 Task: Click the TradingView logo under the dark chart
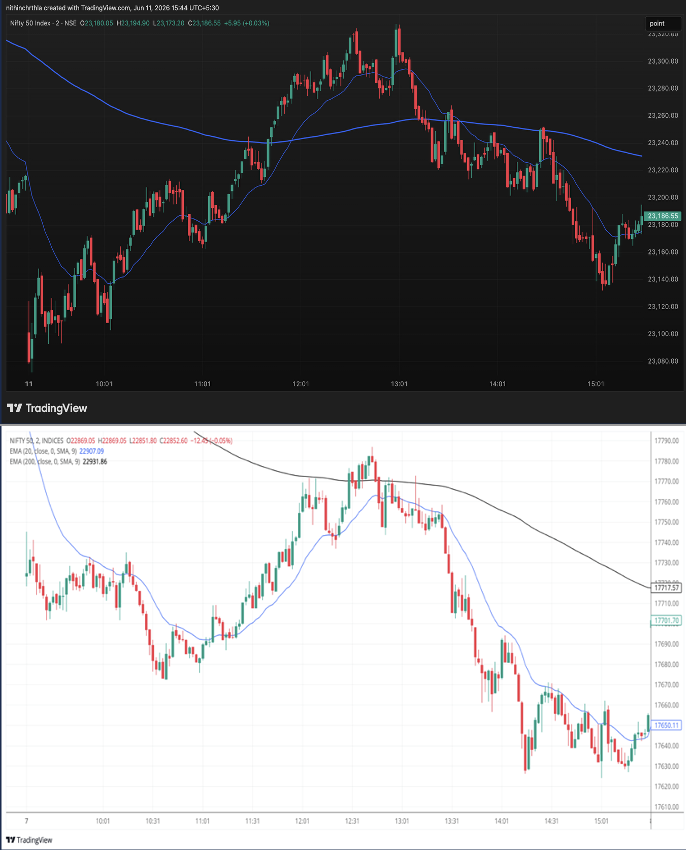pos(47,408)
